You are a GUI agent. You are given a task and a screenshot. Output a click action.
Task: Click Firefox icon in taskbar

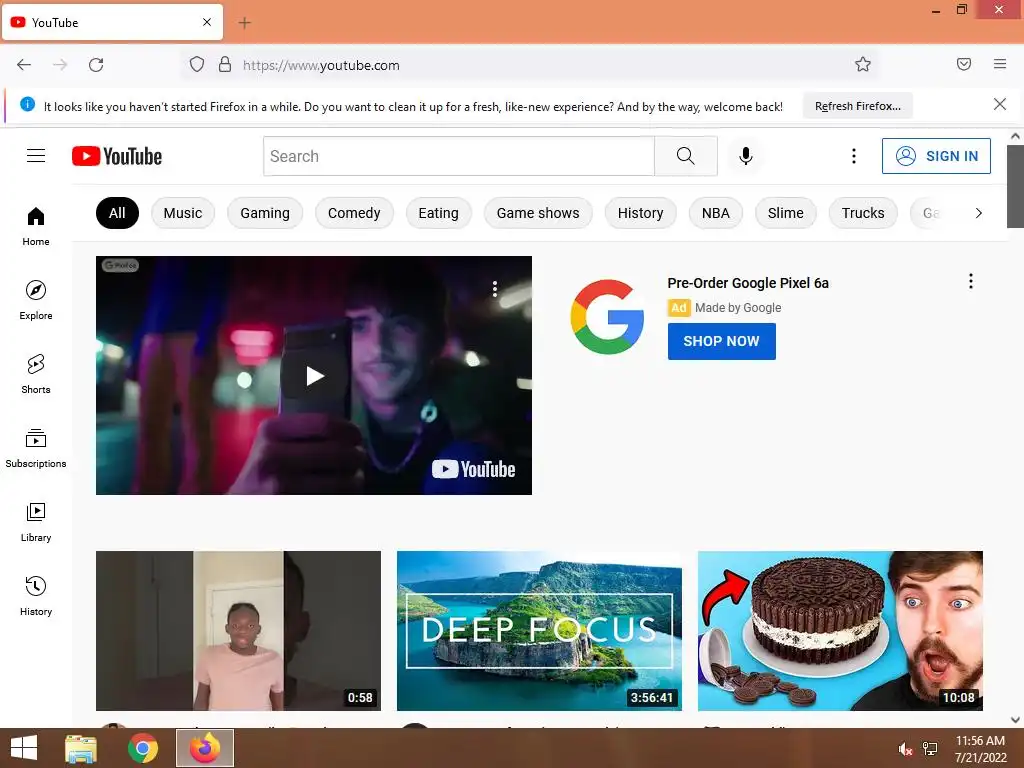tap(204, 748)
